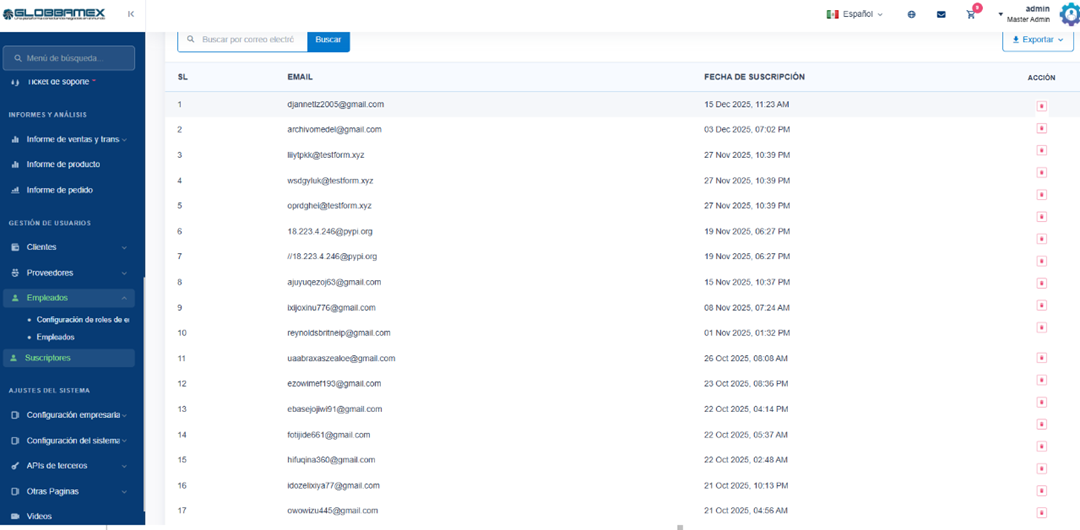The width and height of the screenshot is (1080, 530).
Task: Open Configuración de roles submenu link
Action: click(x=82, y=320)
